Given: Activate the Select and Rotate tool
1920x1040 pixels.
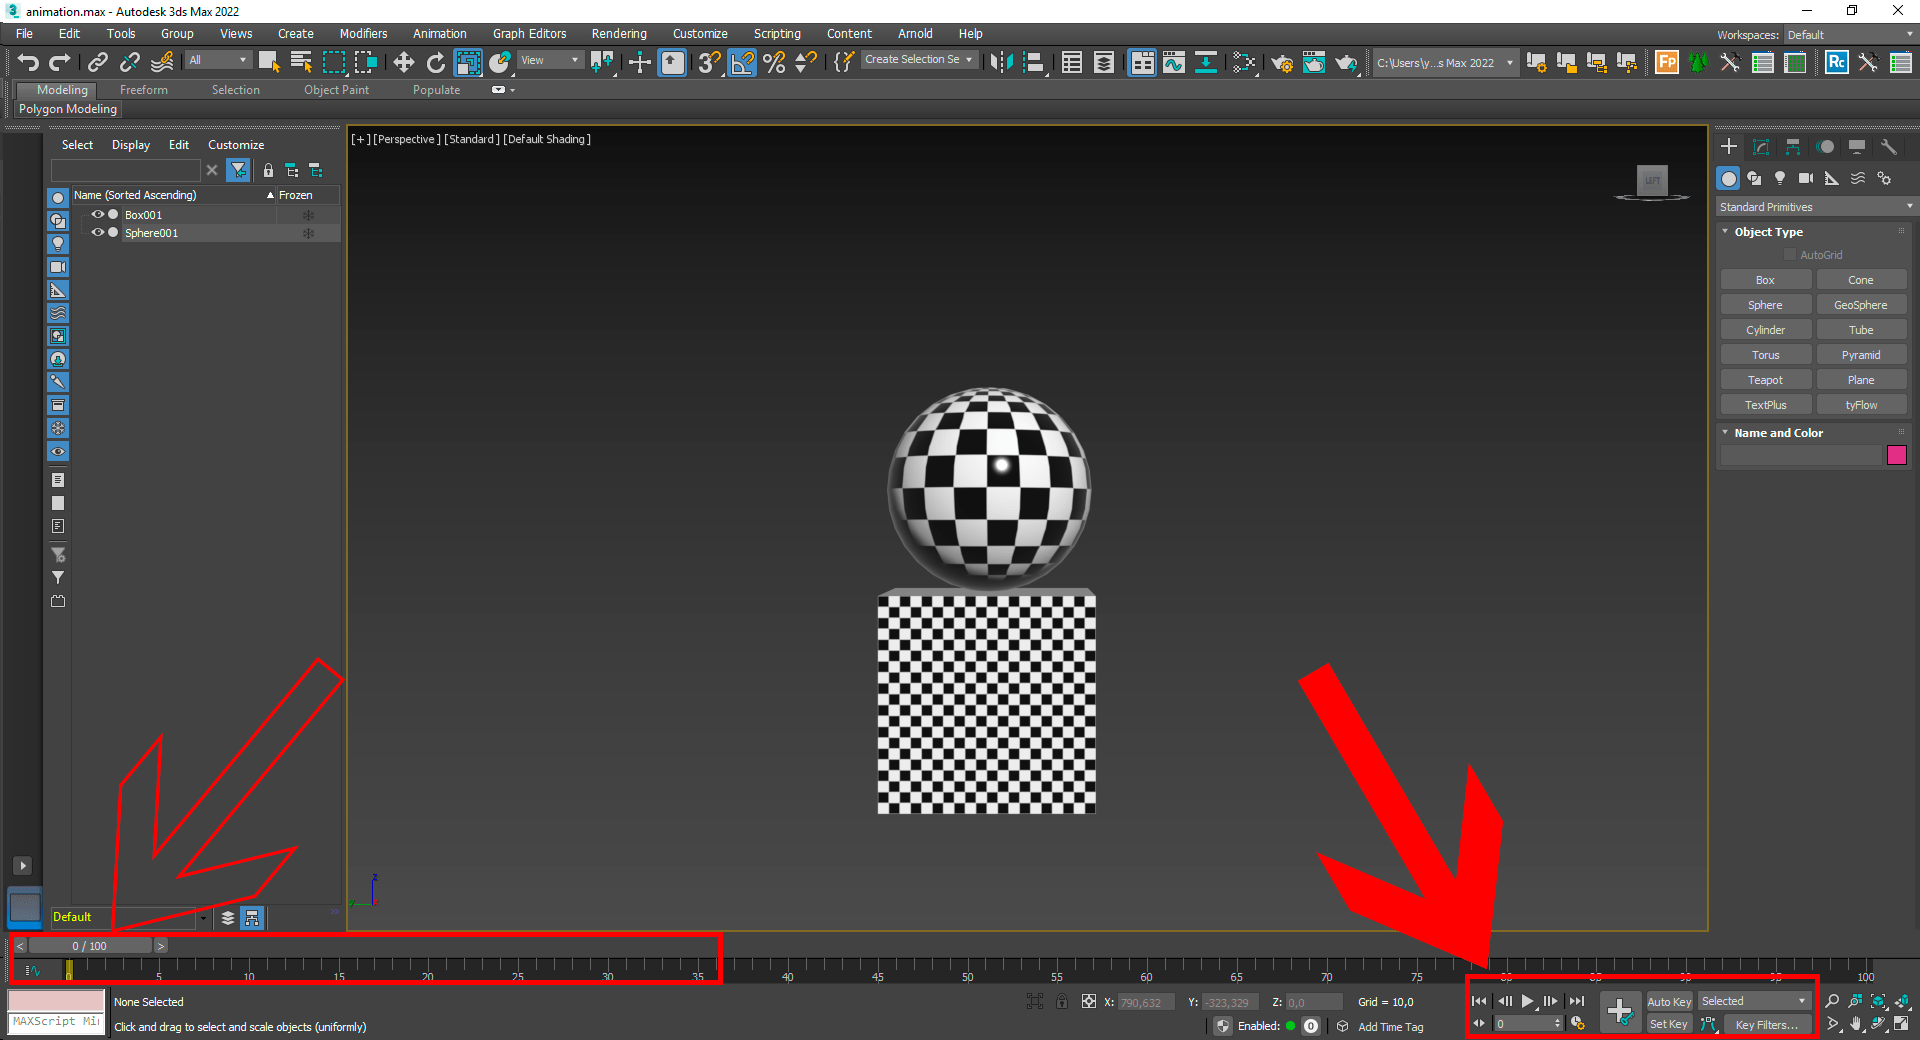Looking at the screenshot, I should tap(435, 62).
